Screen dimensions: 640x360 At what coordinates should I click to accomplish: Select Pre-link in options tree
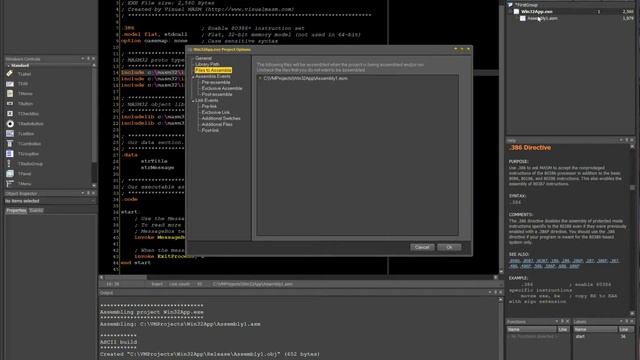209,106
